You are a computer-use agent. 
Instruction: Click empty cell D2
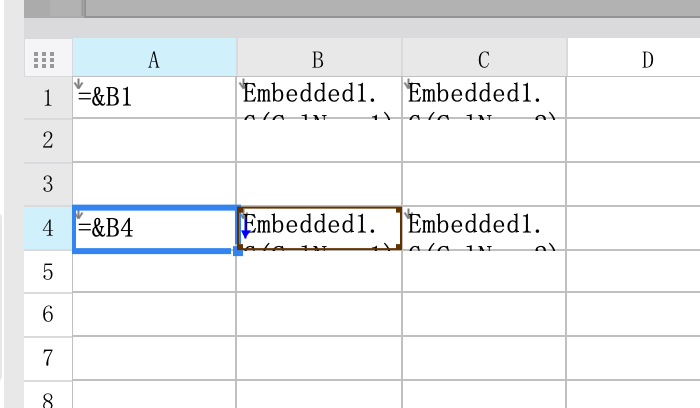[632, 140]
